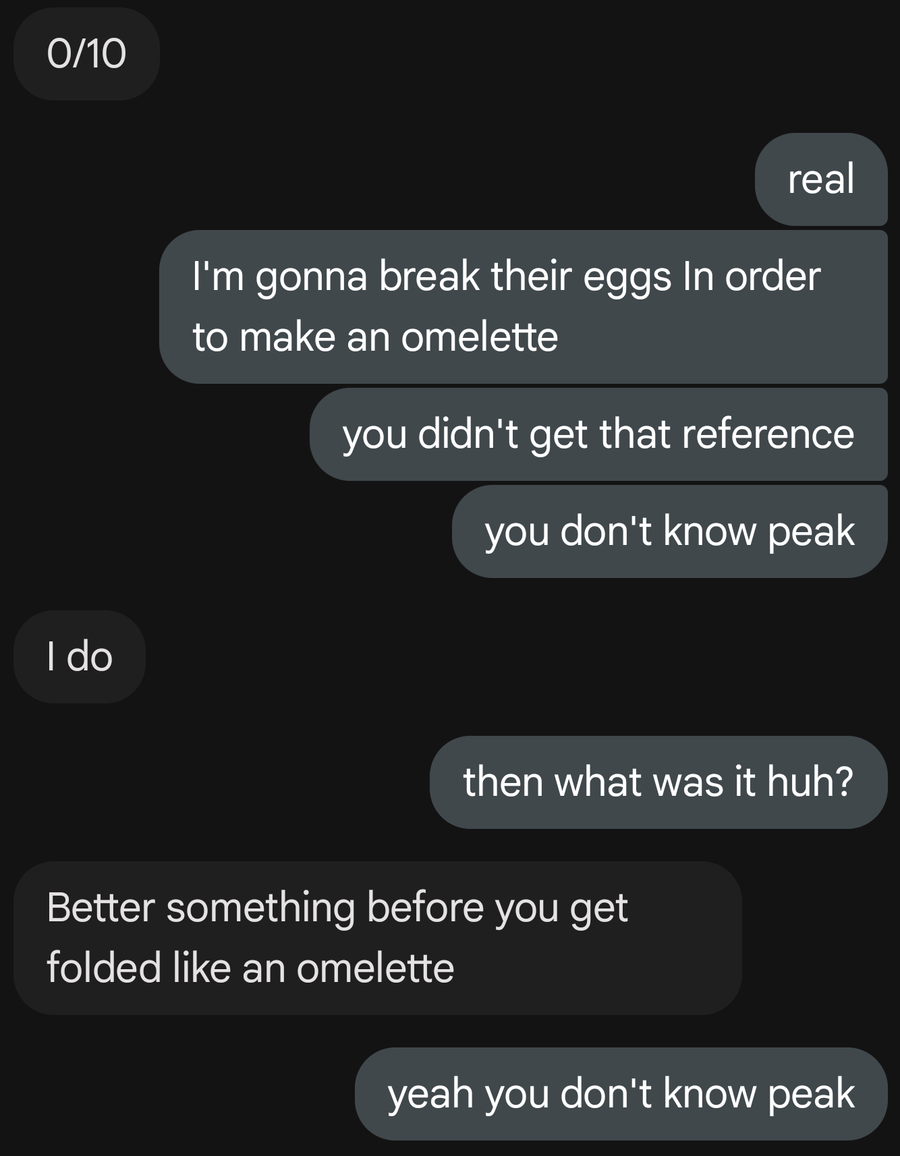Image resolution: width=900 pixels, height=1156 pixels.
Task: Tap the "I'm gonna break their eggs" message
Action: coord(522,306)
